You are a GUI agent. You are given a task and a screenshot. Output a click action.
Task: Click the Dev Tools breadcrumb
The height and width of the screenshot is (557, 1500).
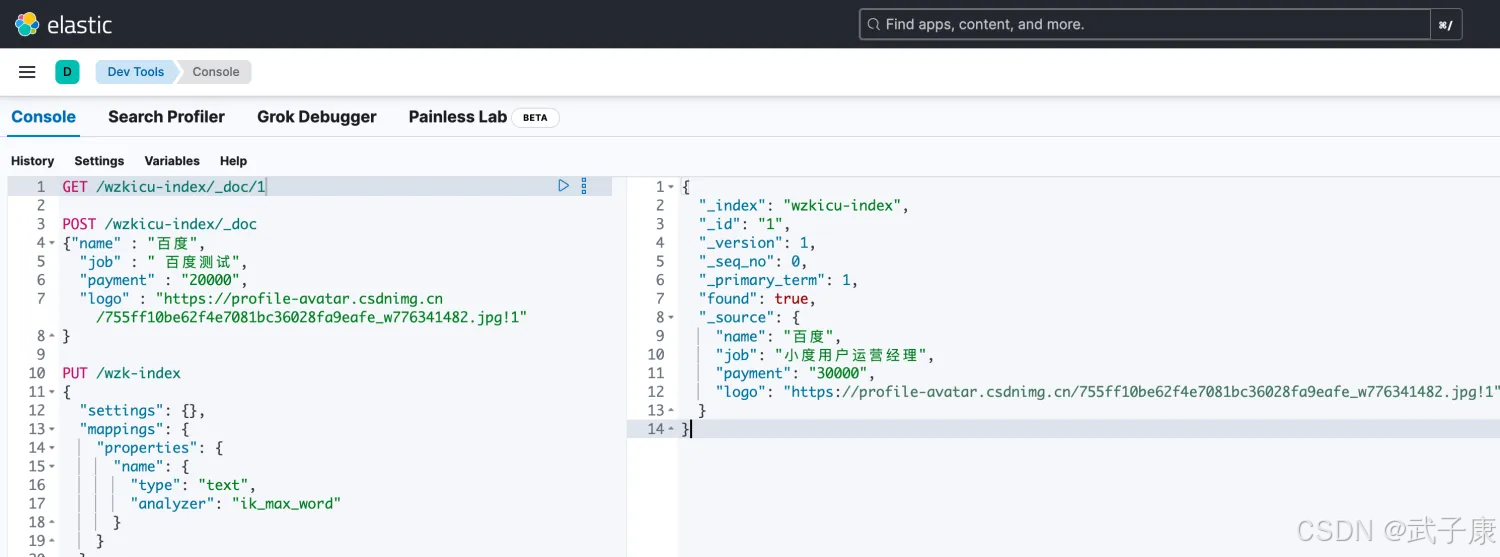135,72
